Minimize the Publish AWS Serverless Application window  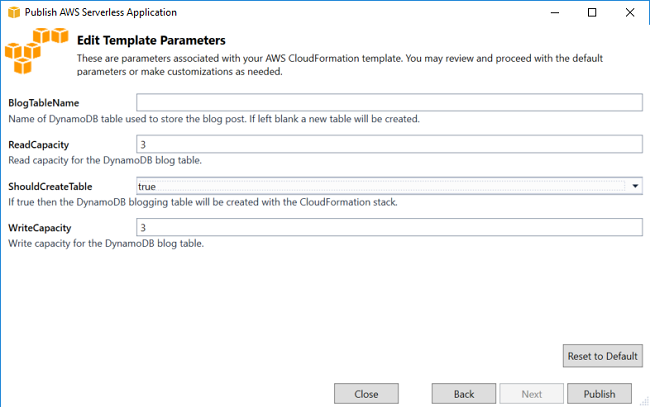[555, 12]
